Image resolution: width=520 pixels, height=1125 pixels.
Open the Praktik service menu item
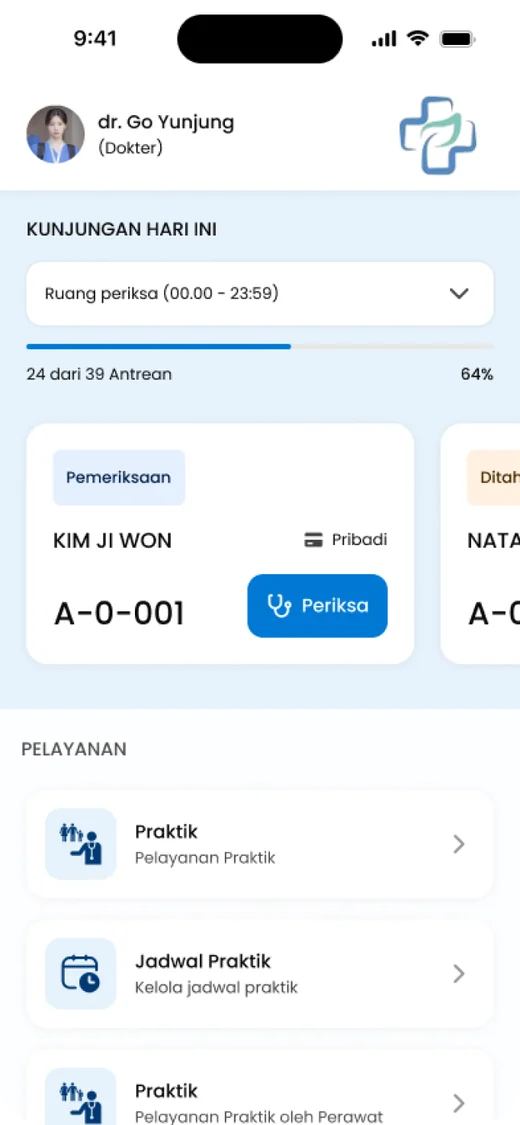[260, 844]
